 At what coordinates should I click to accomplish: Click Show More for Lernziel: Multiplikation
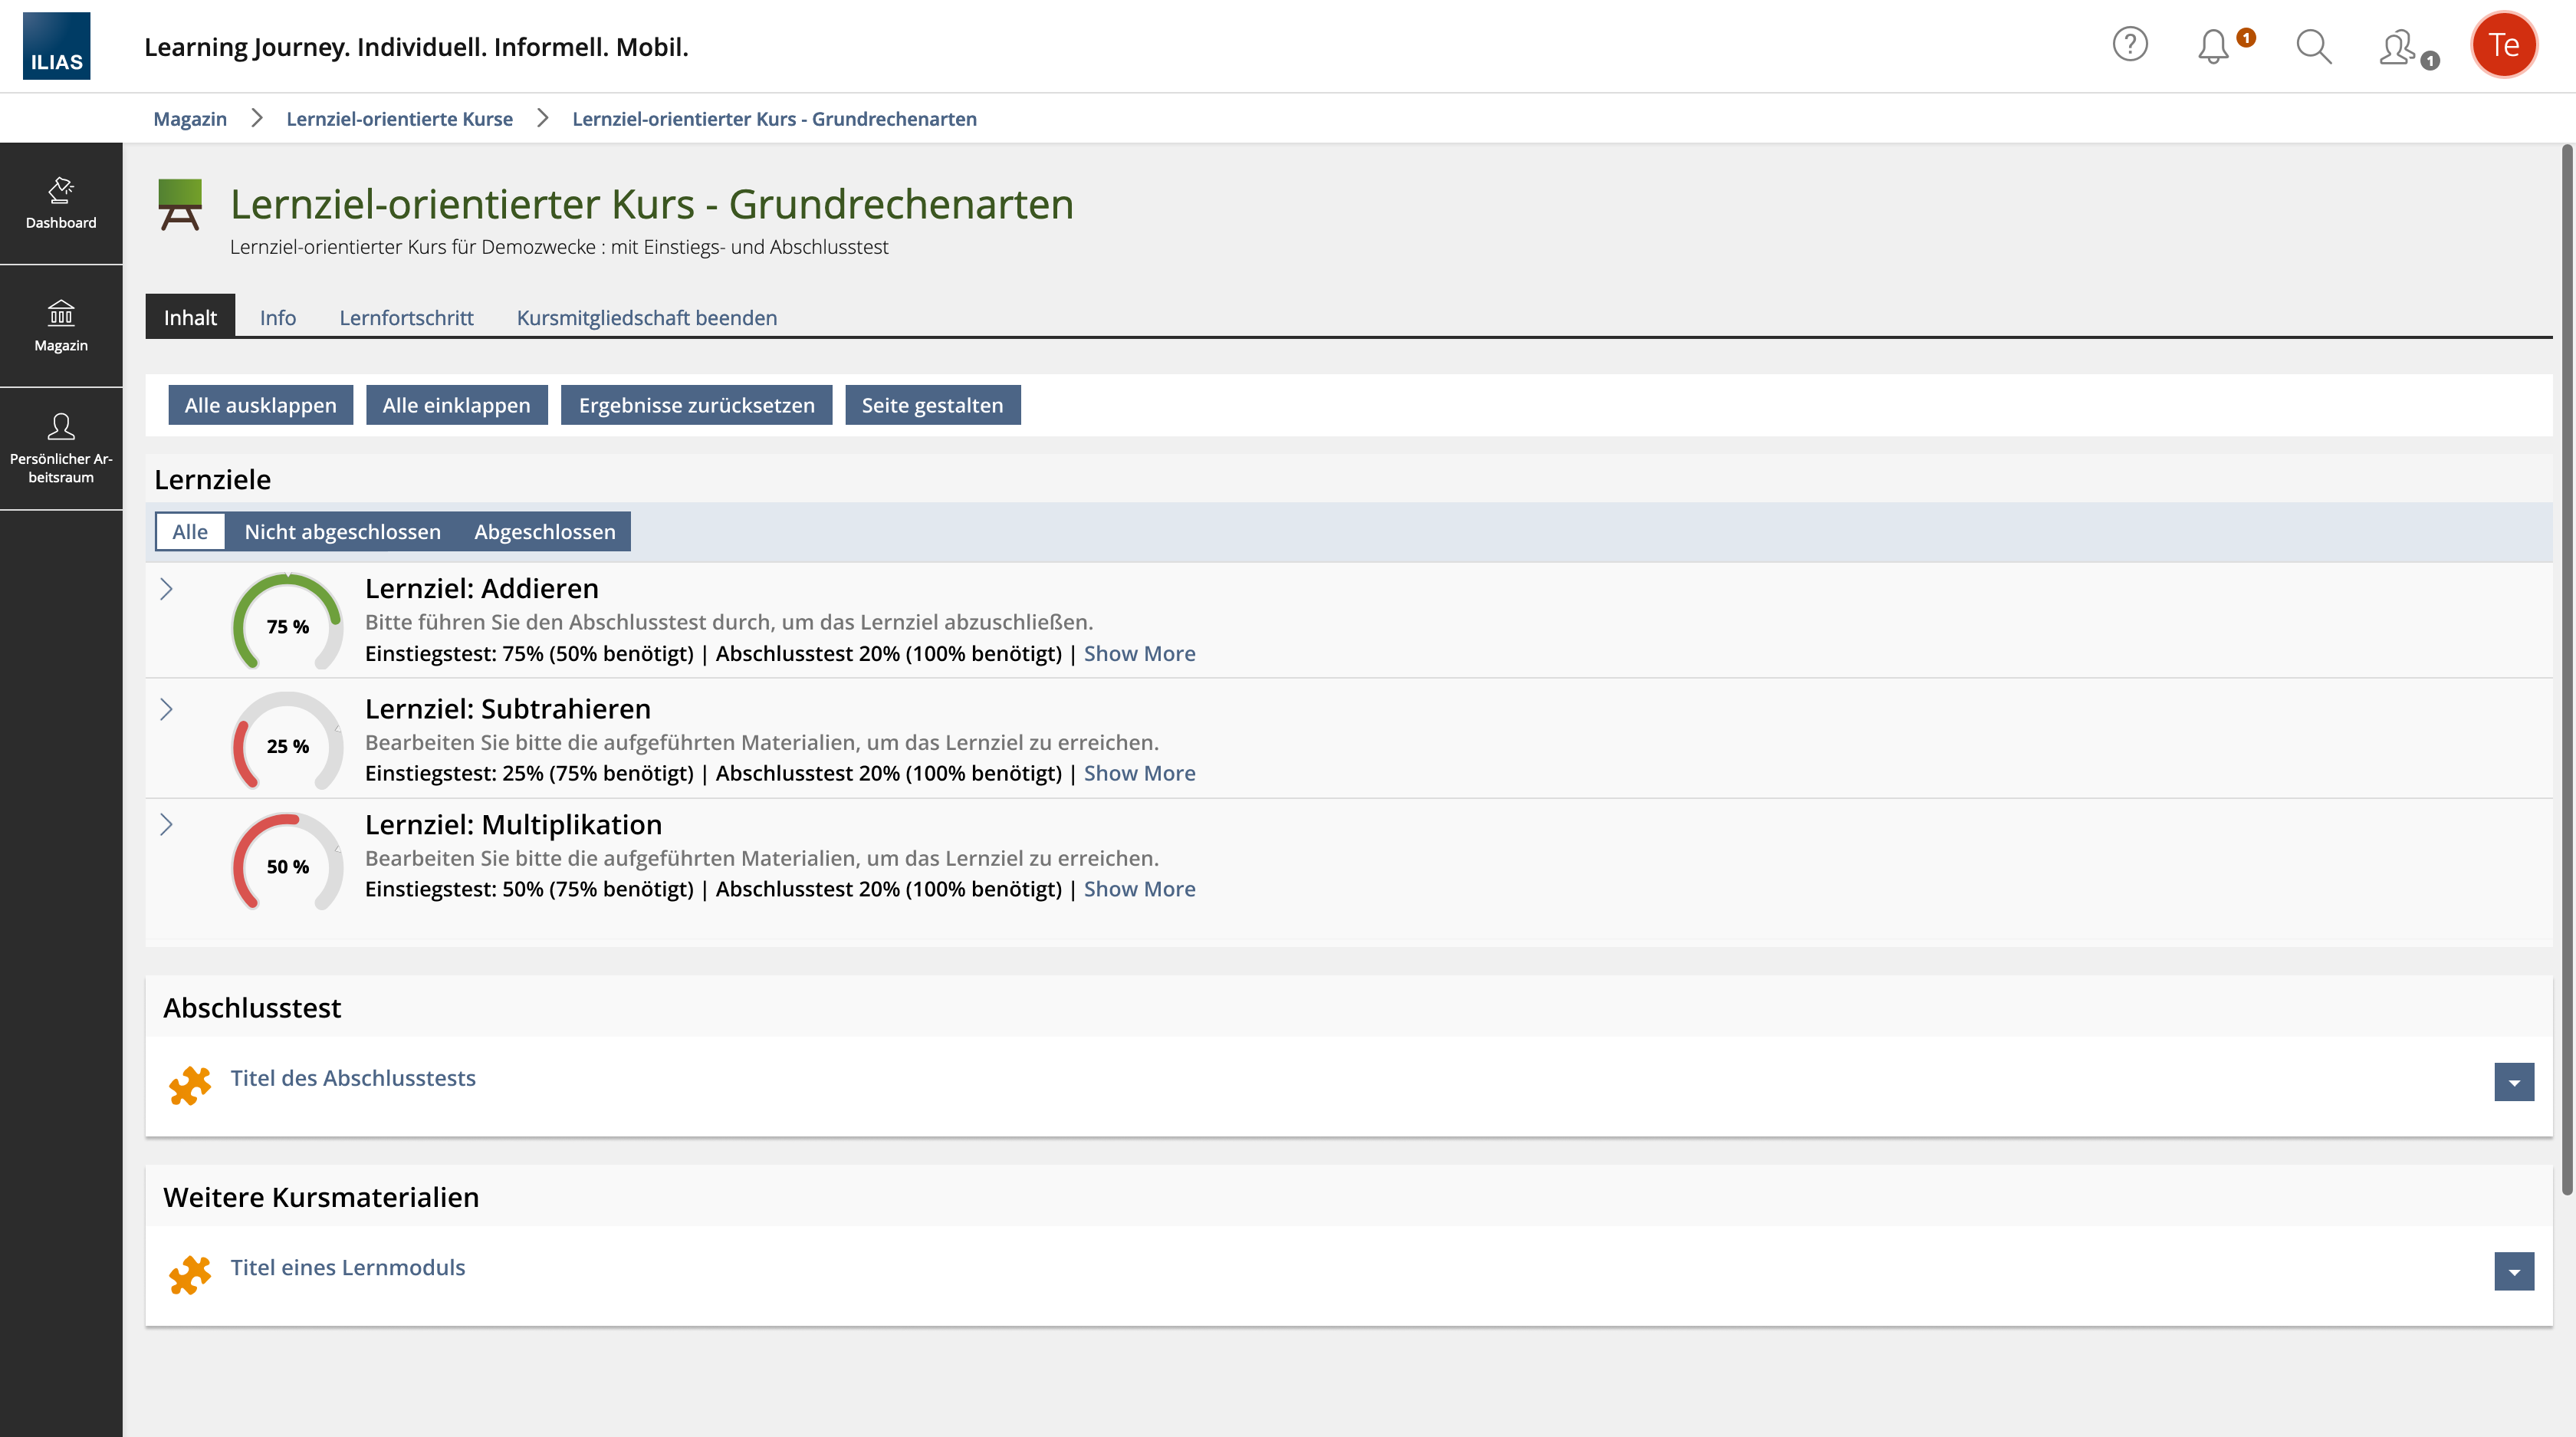(1139, 889)
